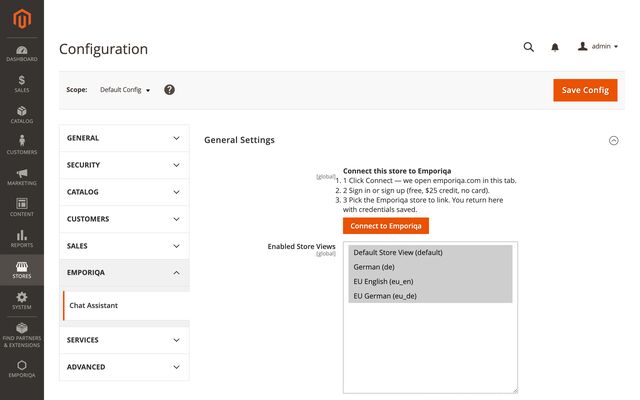This screenshot has height=400, width=640.
Task: Select EU German (eu_de) store view
Action: tap(430, 296)
